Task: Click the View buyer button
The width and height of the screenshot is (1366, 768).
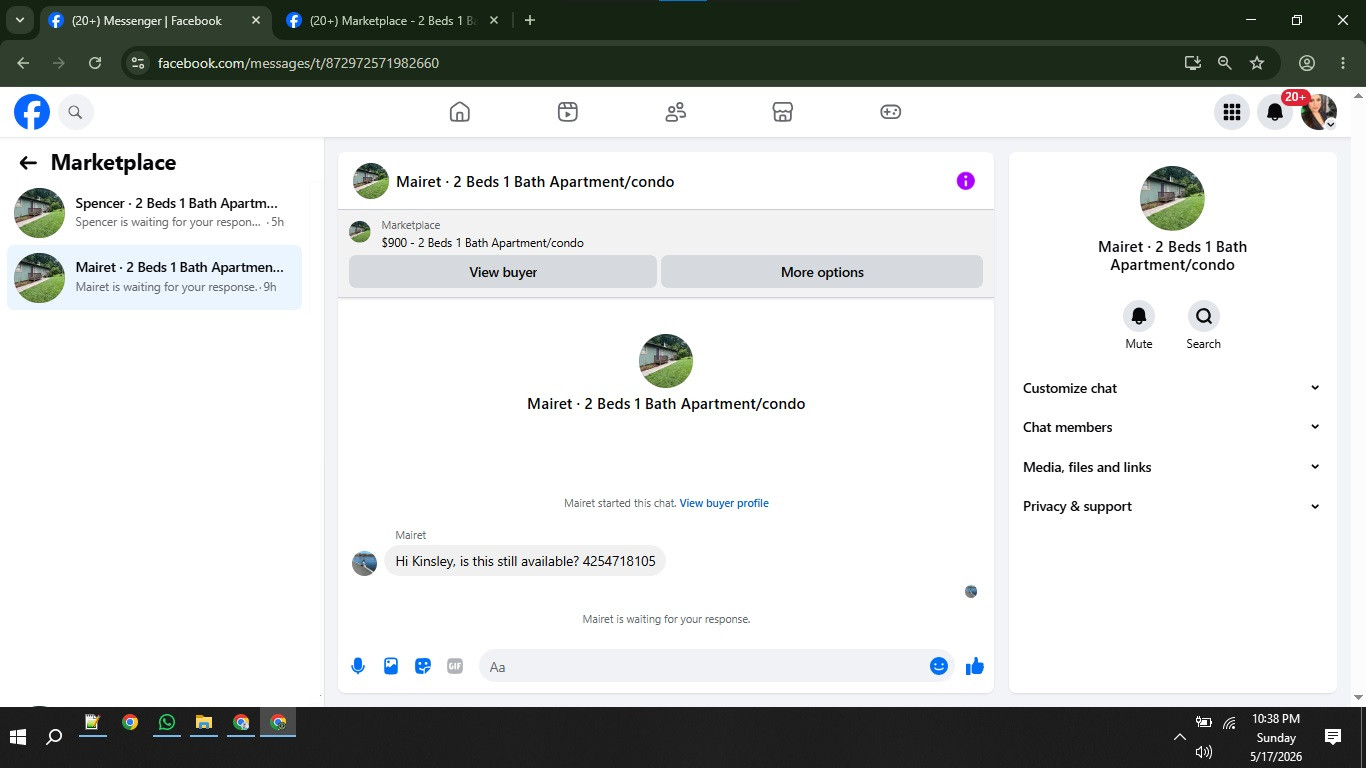Action: point(503,272)
